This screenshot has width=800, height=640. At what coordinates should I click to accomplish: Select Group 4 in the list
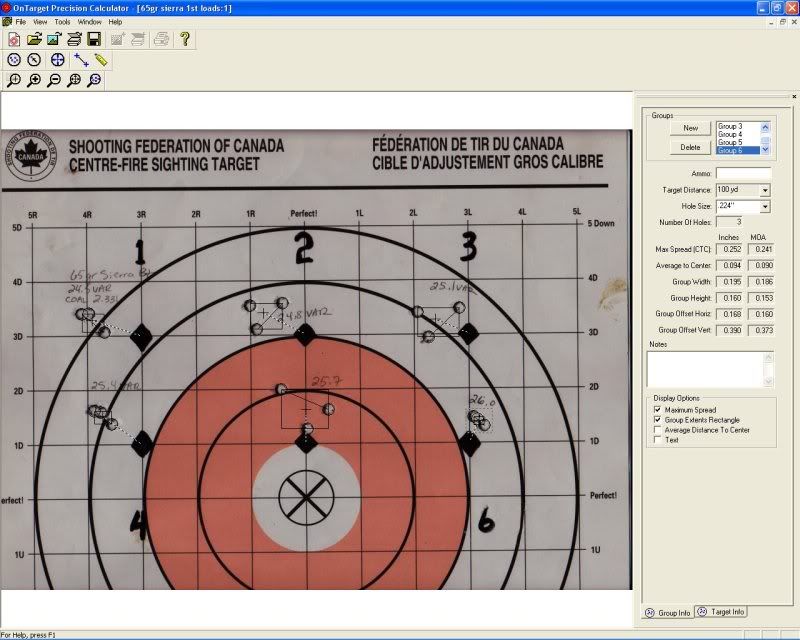point(738,134)
